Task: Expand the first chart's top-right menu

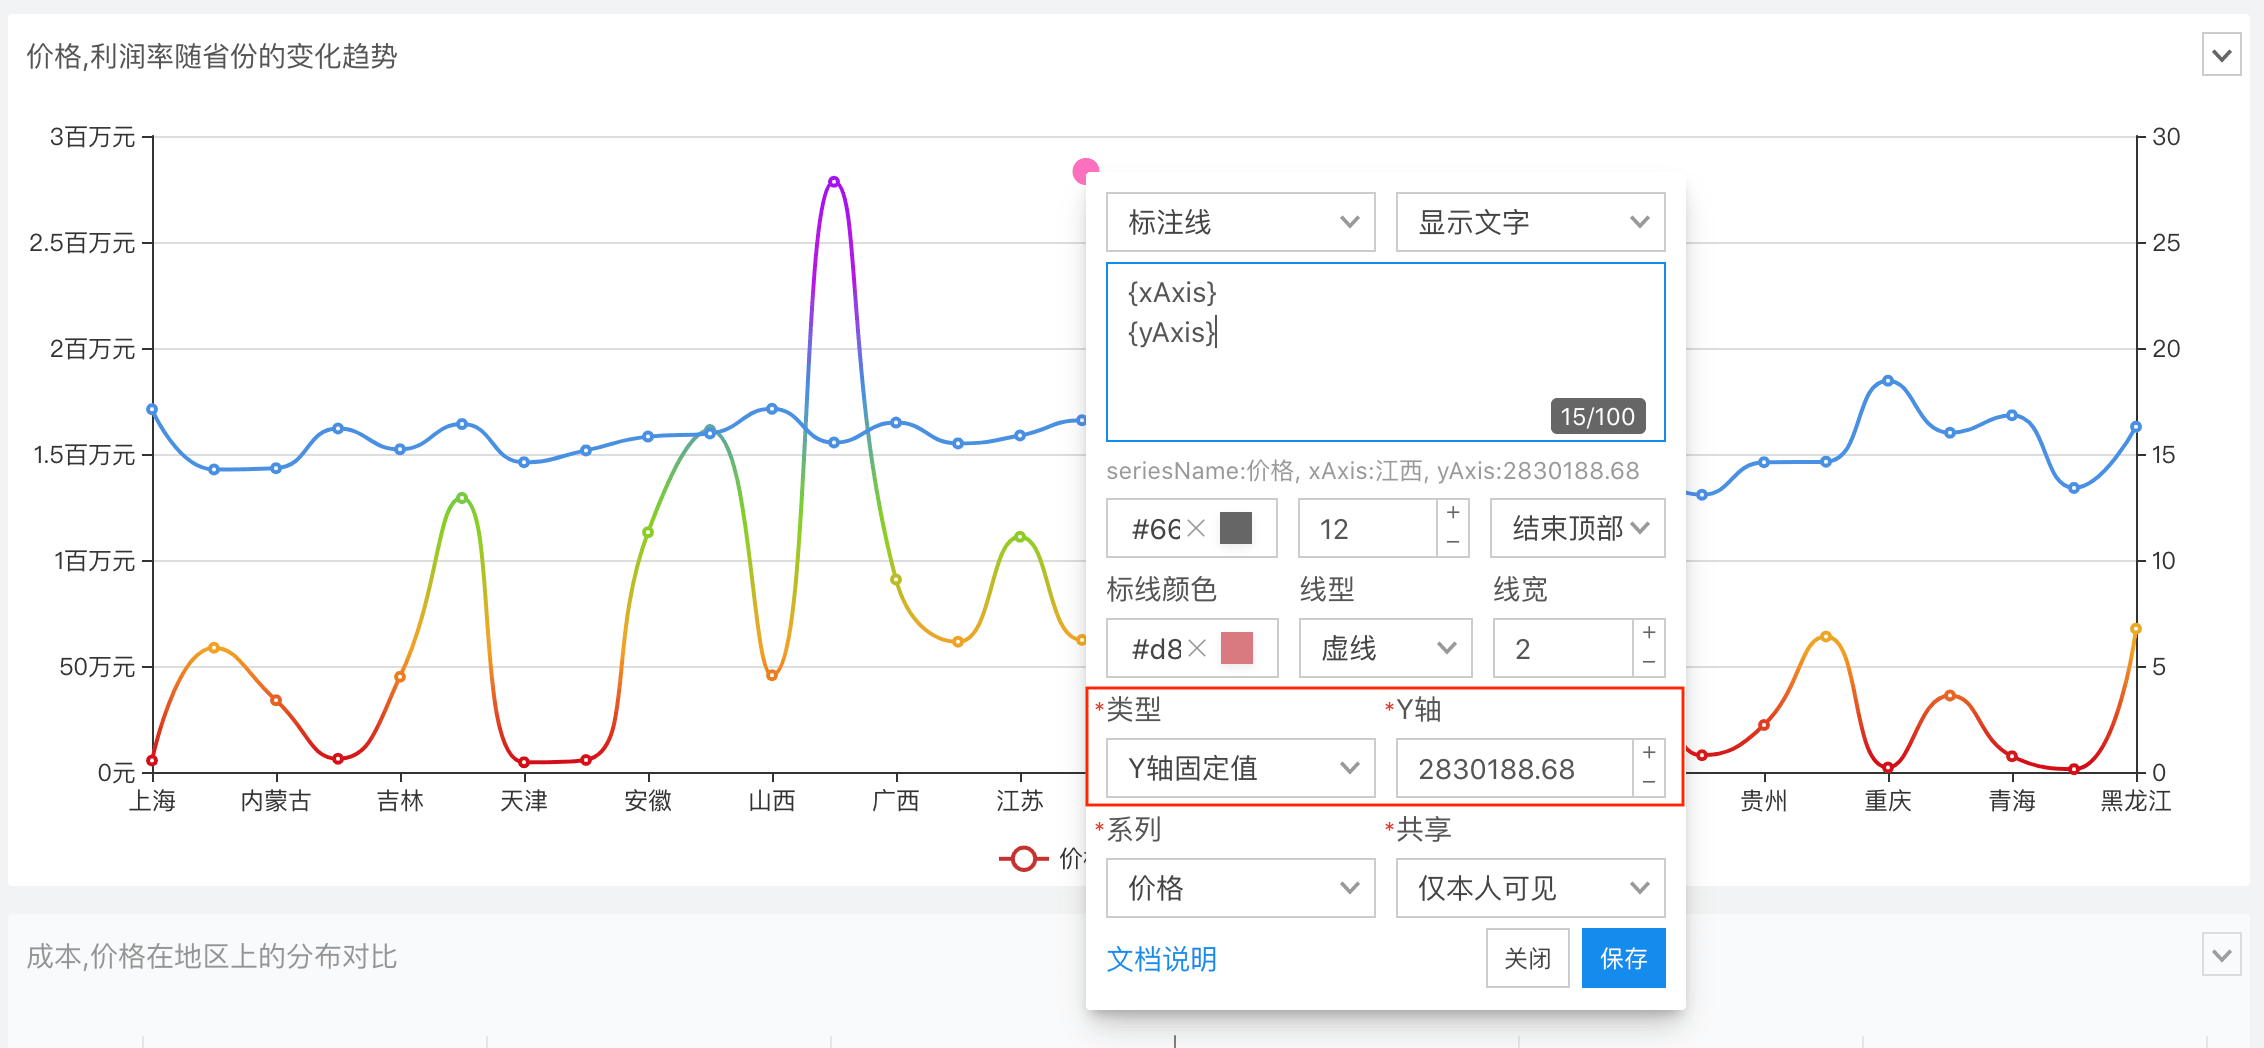Action: tap(2221, 56)
